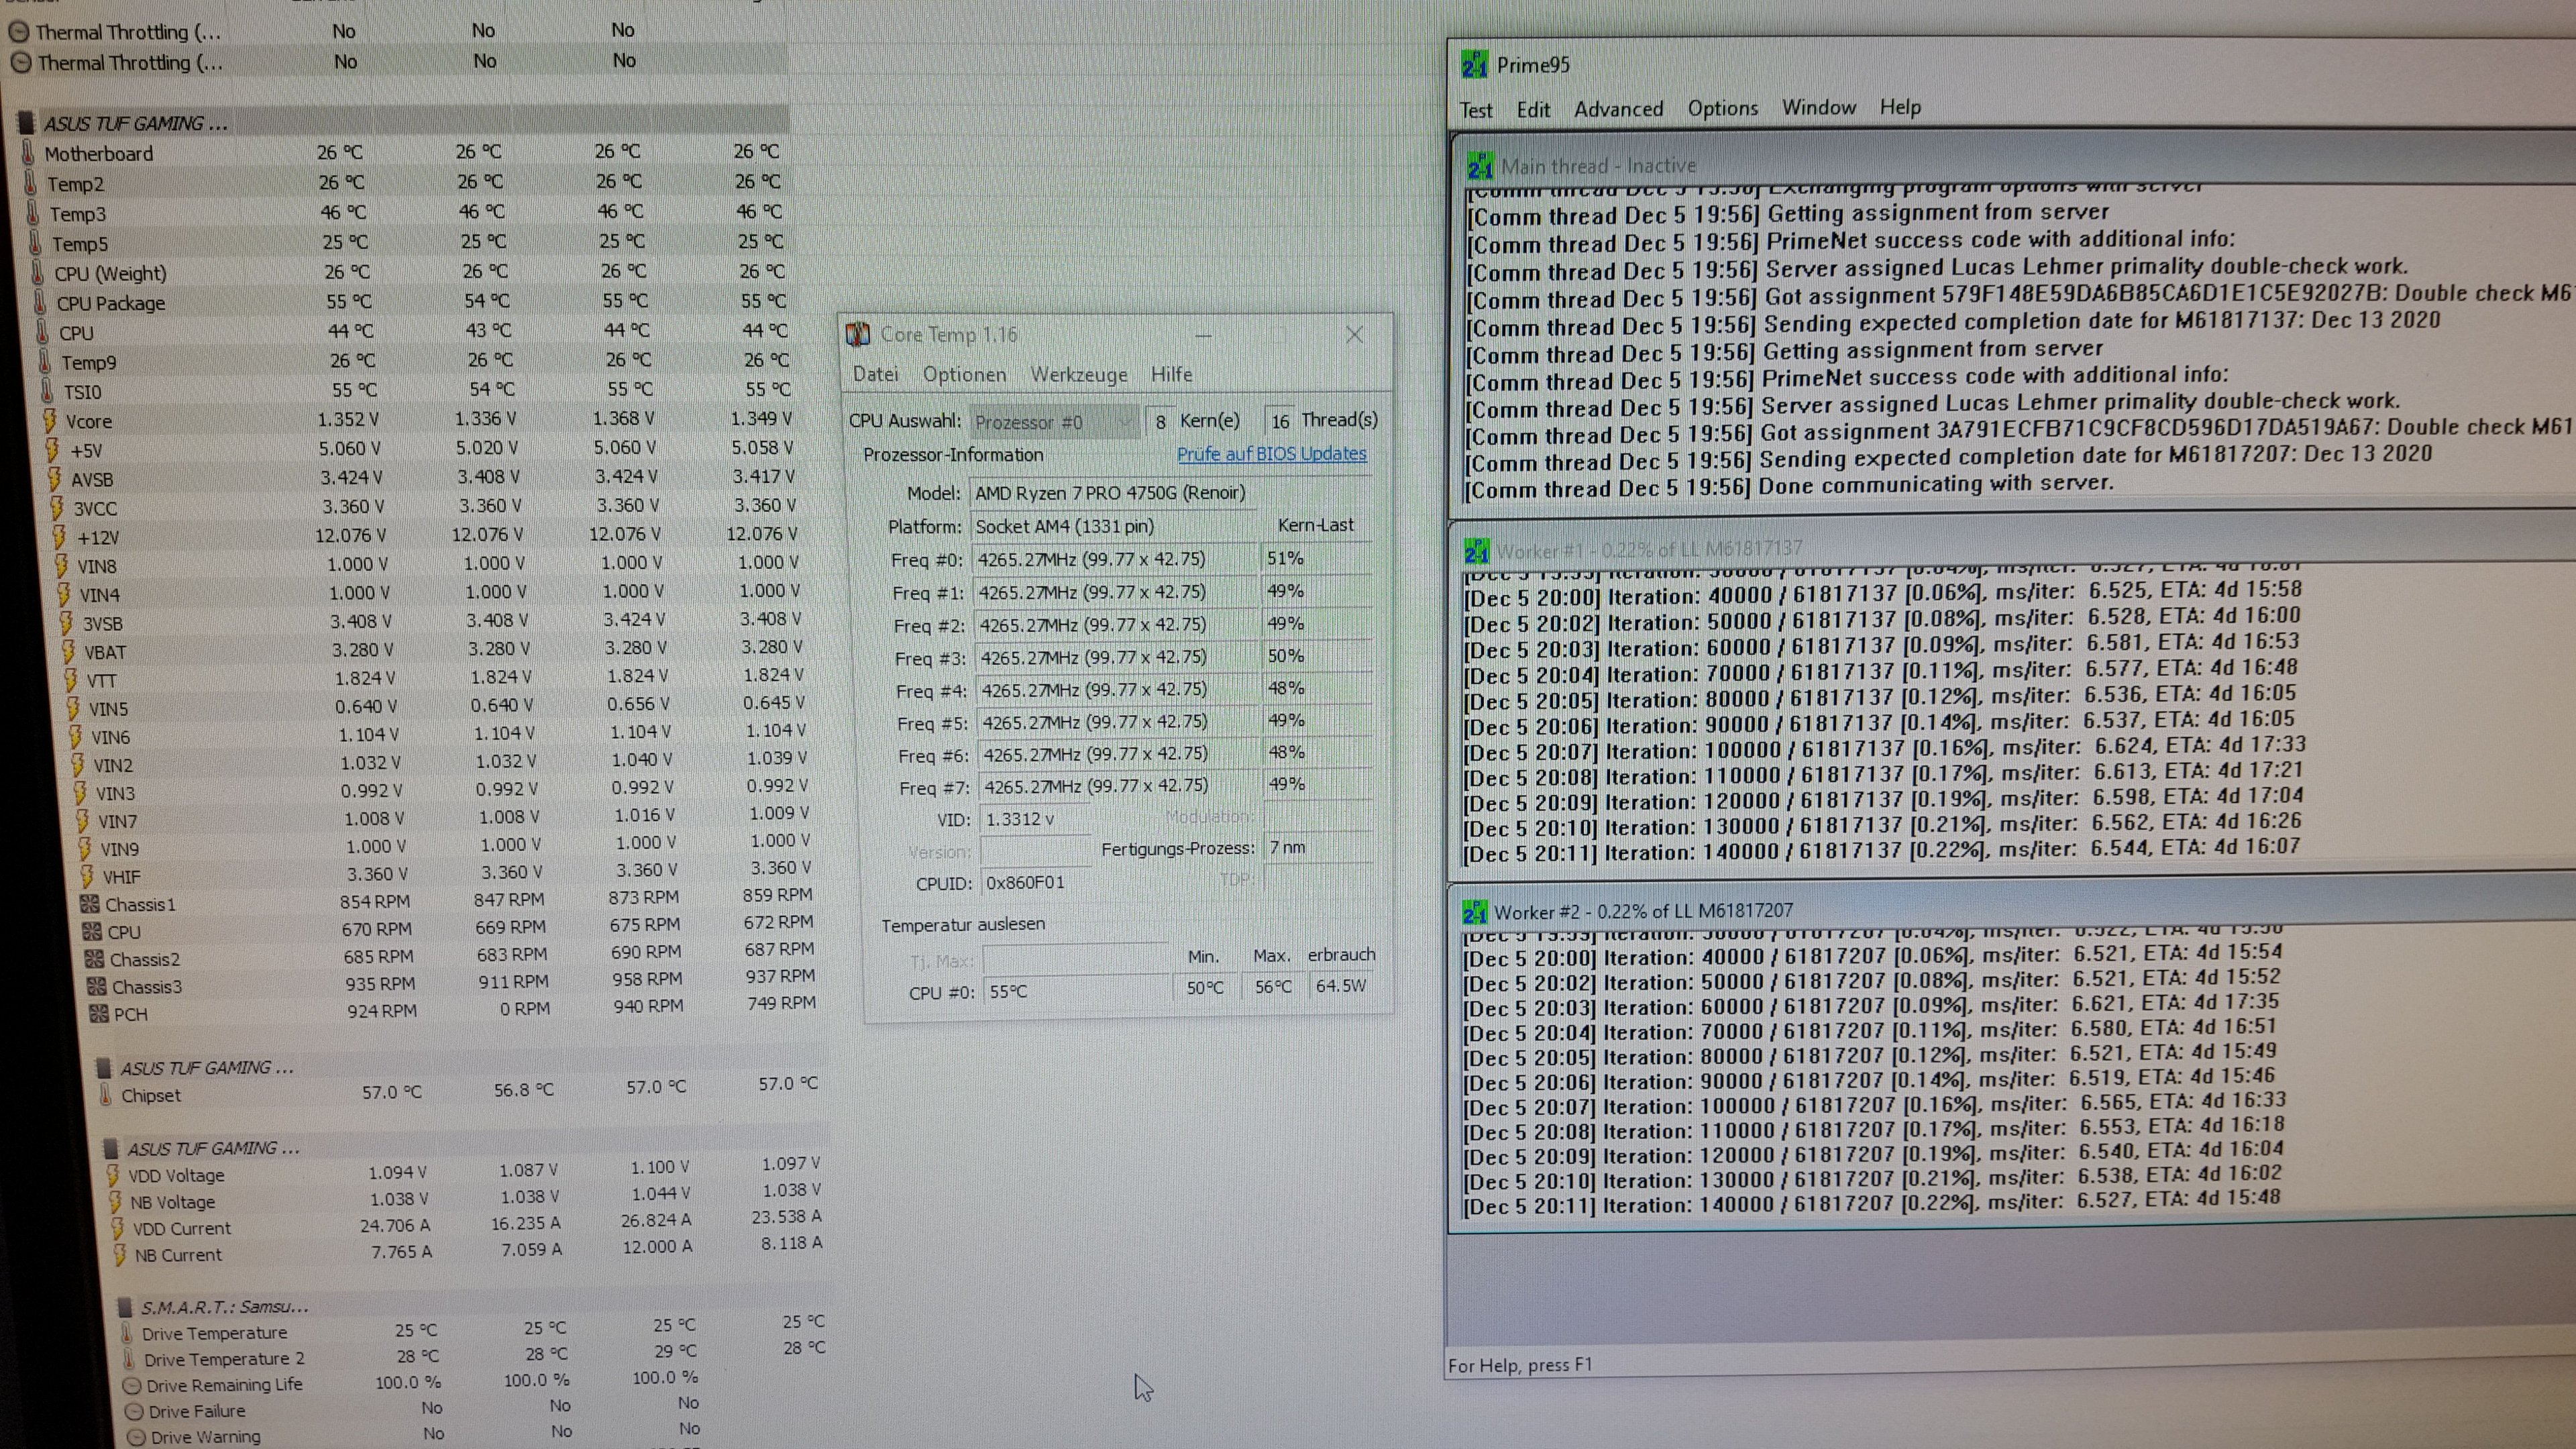Screen dimensions: 2576x1449
Task: Click the Chassis1 fan sensor icon
Action: pyautogui.click(x=89, y=904)
